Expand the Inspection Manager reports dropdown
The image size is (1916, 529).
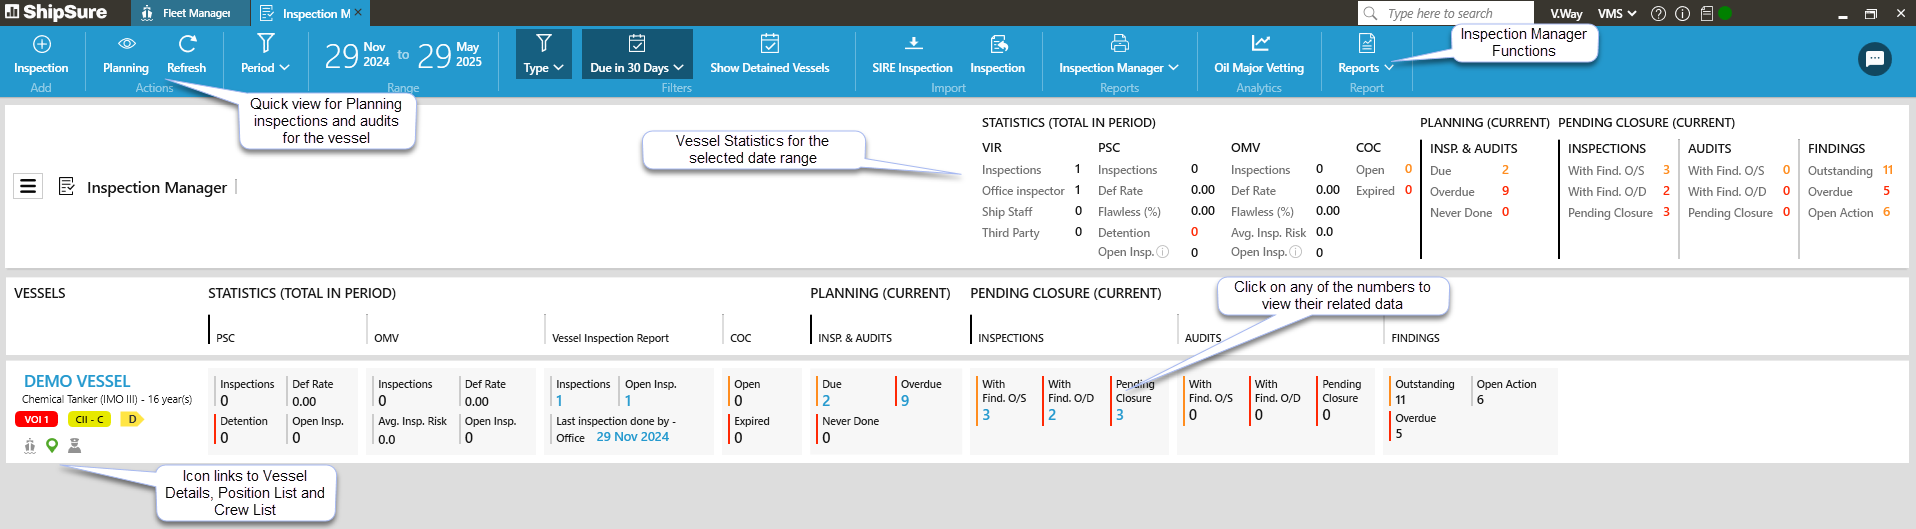point(1119,54)
